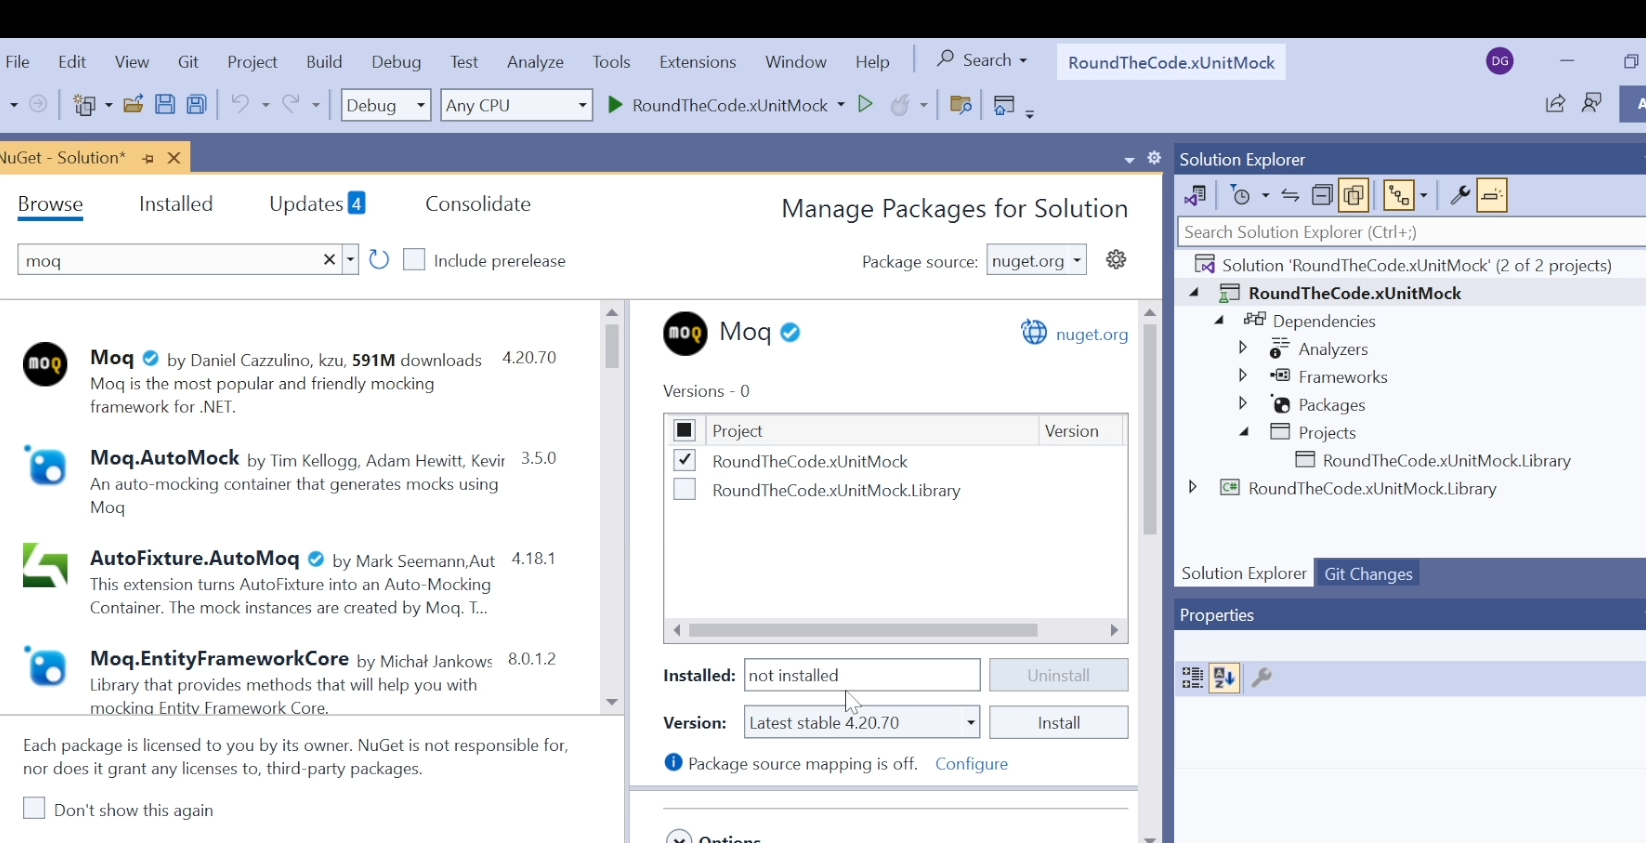Image resolution: width=1646 pixels, height=843 pixels.
Task: Click the Undo arrow icon
Action: (x=240, y=104)
